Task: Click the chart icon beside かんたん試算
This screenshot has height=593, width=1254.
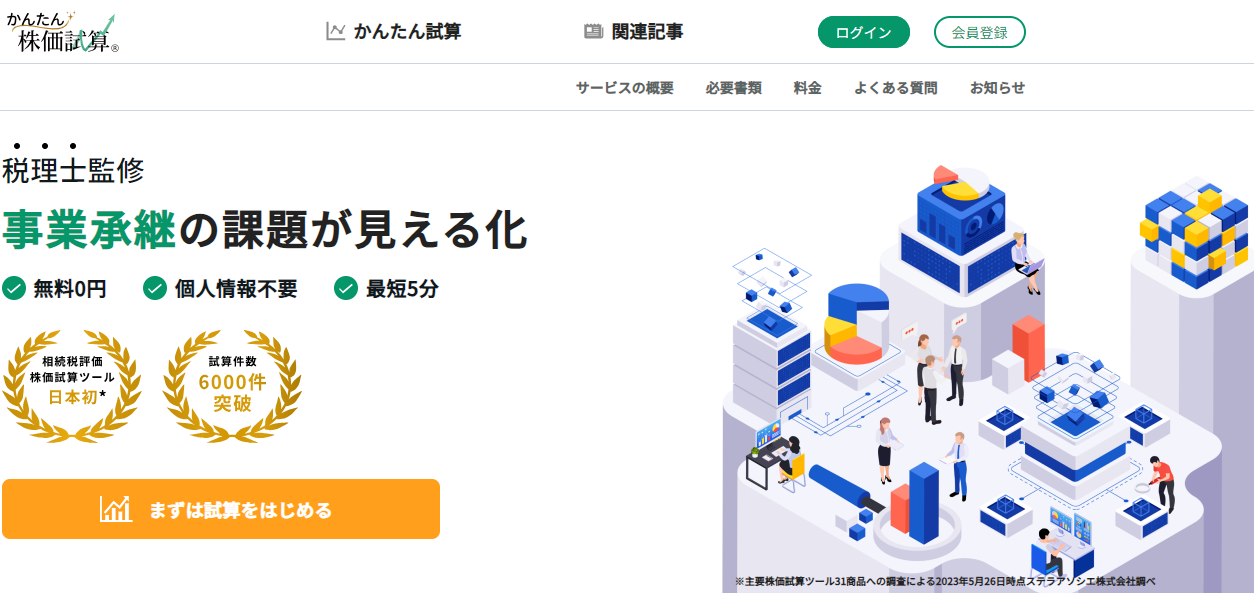Action: (x=336, y=31)
